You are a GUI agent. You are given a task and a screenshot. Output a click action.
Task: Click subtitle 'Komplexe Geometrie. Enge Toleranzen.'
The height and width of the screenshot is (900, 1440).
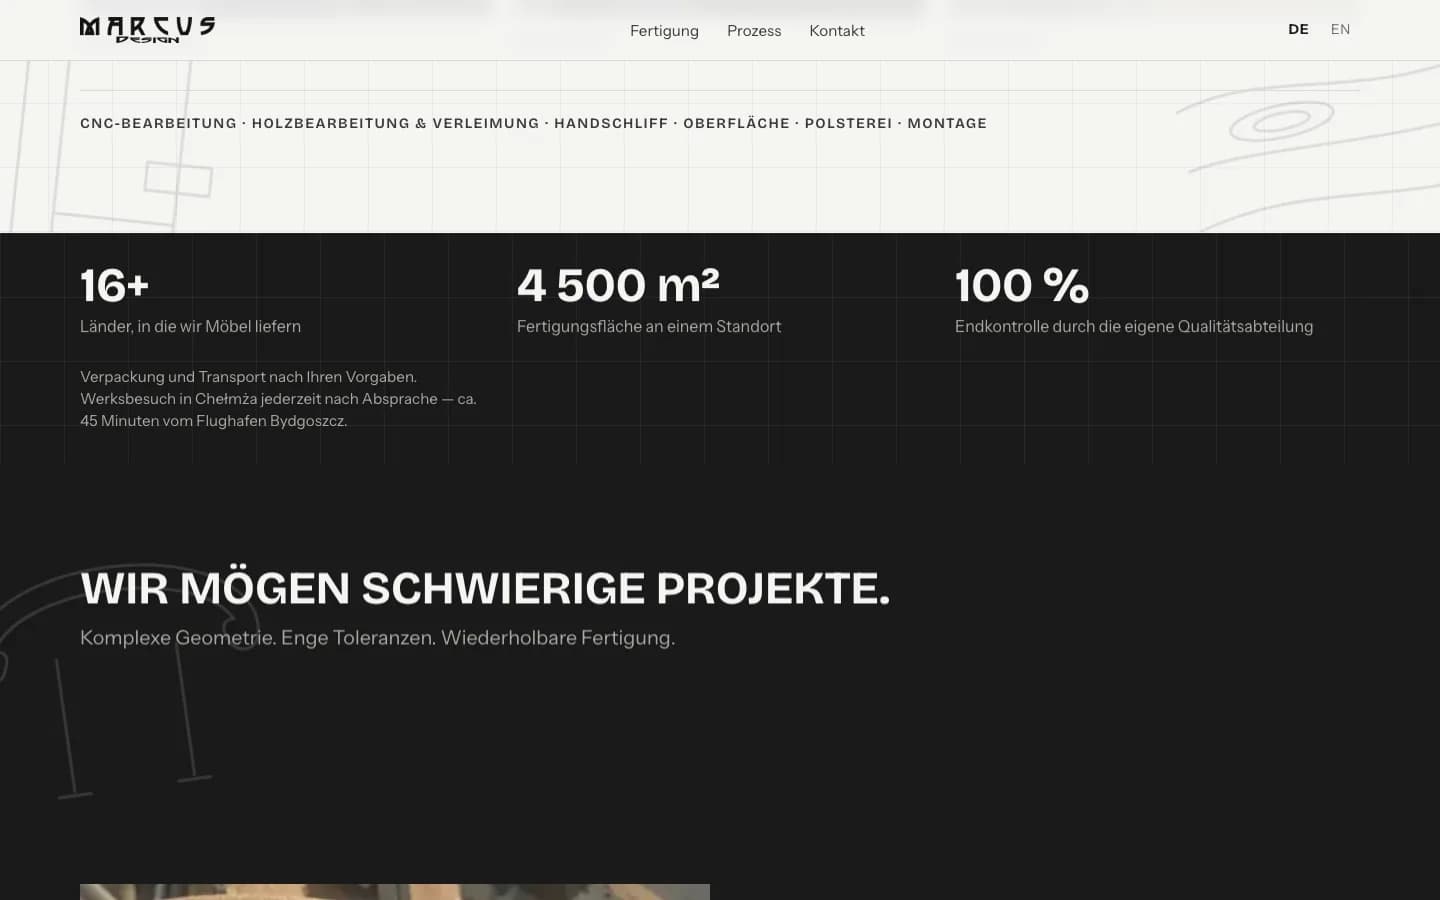258,638
